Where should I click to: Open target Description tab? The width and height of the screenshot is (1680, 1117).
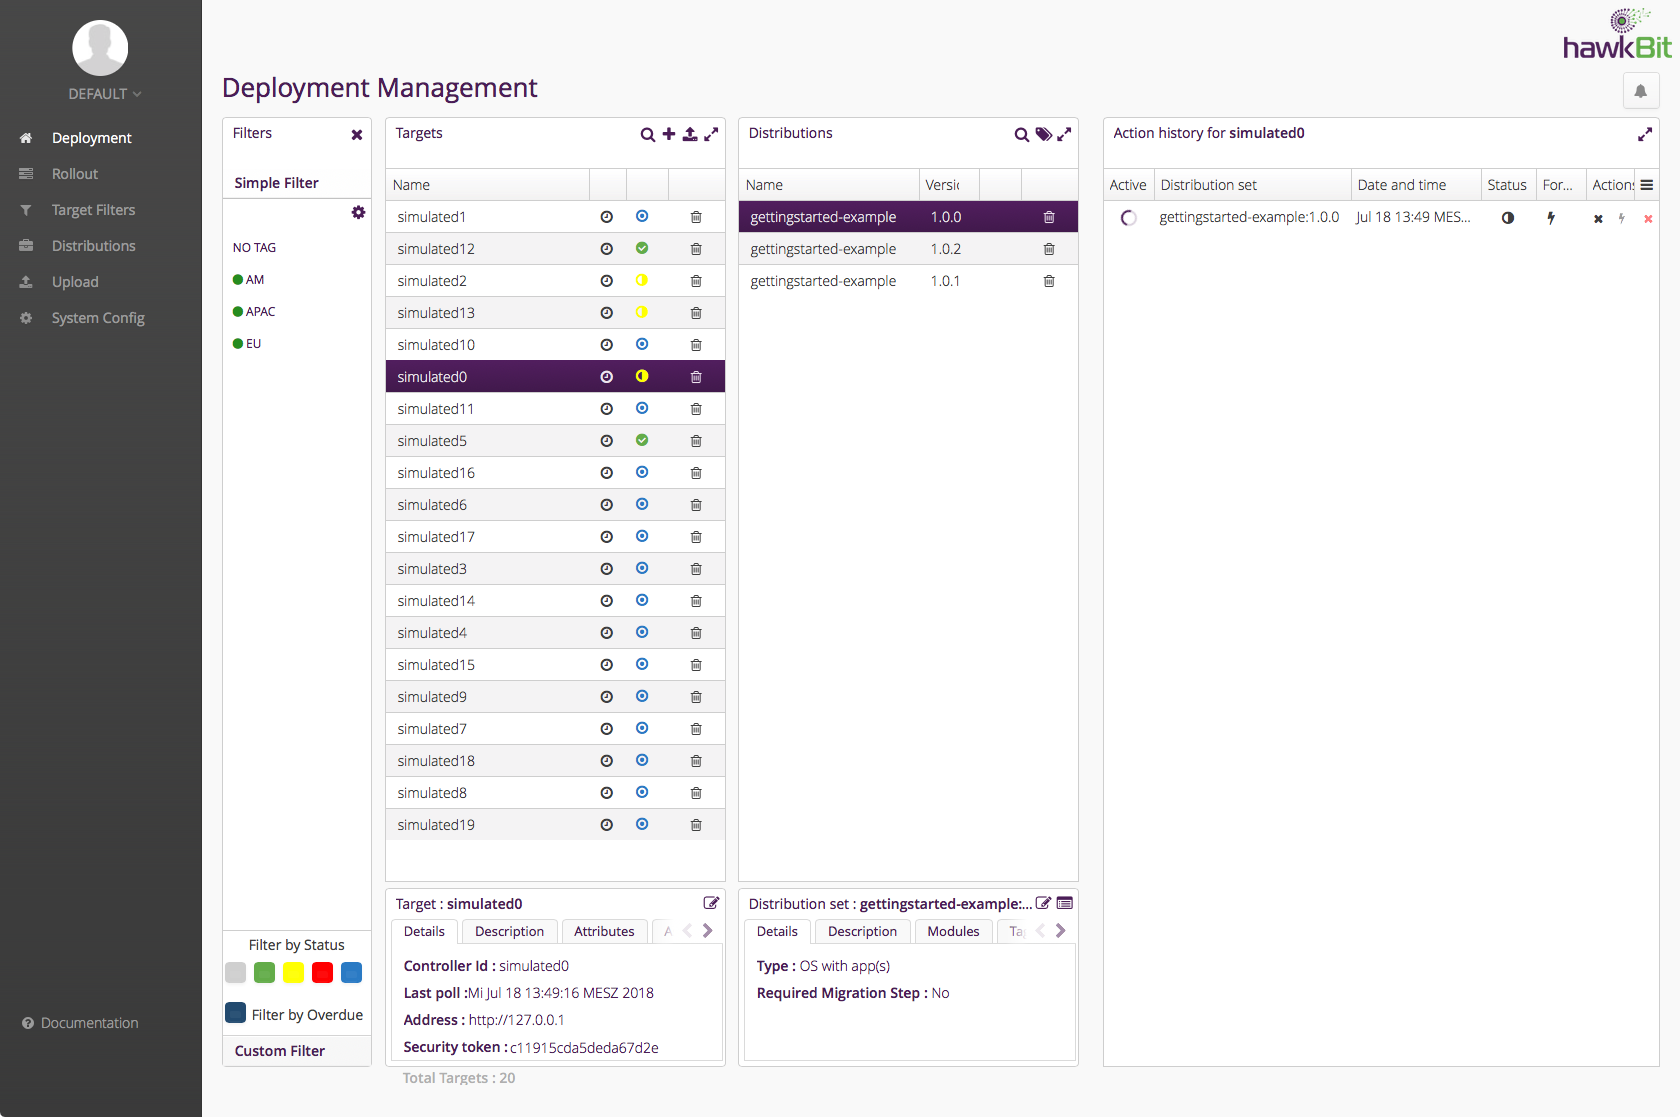tap(509, 931)
